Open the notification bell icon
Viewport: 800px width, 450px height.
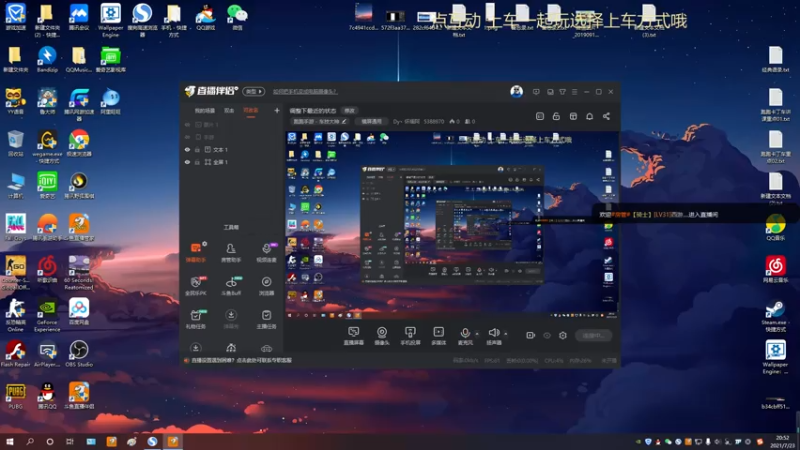pos(589,116)
